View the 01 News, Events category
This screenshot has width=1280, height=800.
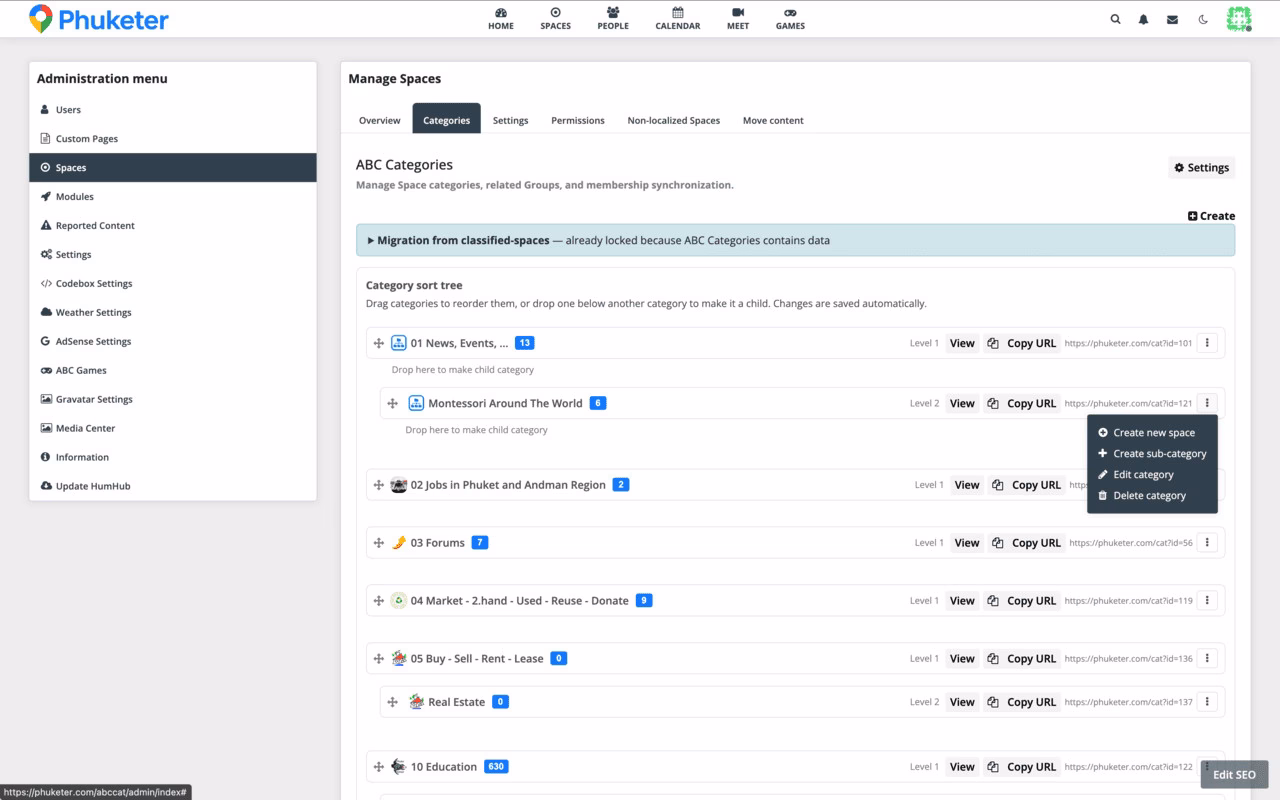pos(962,343)
